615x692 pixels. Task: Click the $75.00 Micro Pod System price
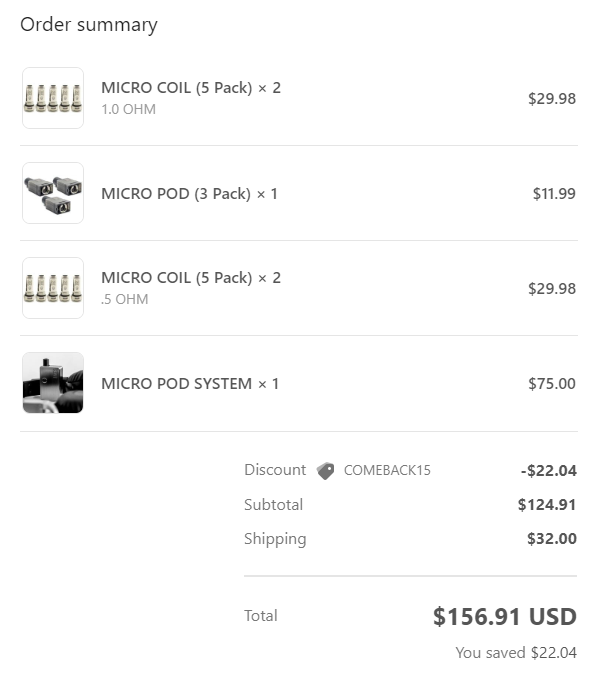pos(551,383)
